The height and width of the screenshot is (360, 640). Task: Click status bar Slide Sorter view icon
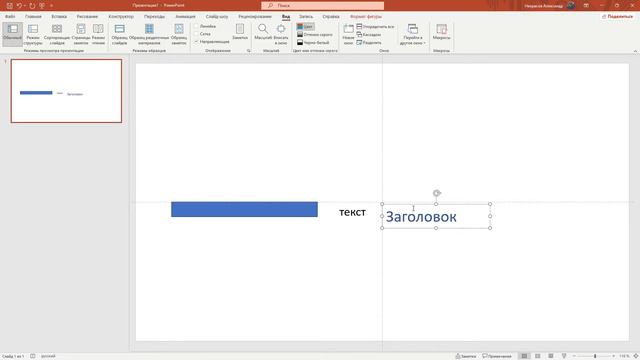click(538, 356)
